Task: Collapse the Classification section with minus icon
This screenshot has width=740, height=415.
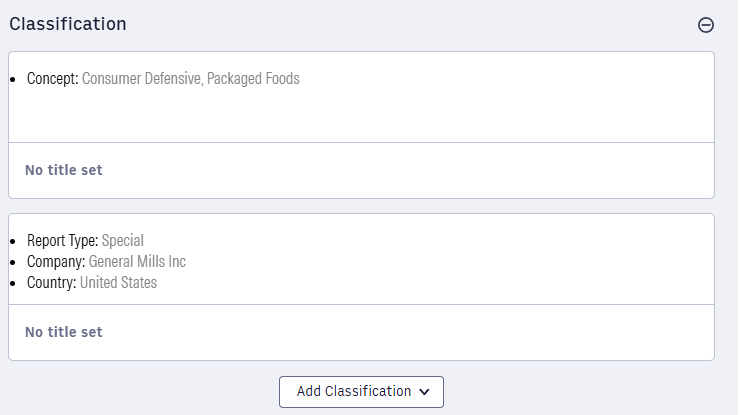Action: pyautogui.click(x=706, y=25)
